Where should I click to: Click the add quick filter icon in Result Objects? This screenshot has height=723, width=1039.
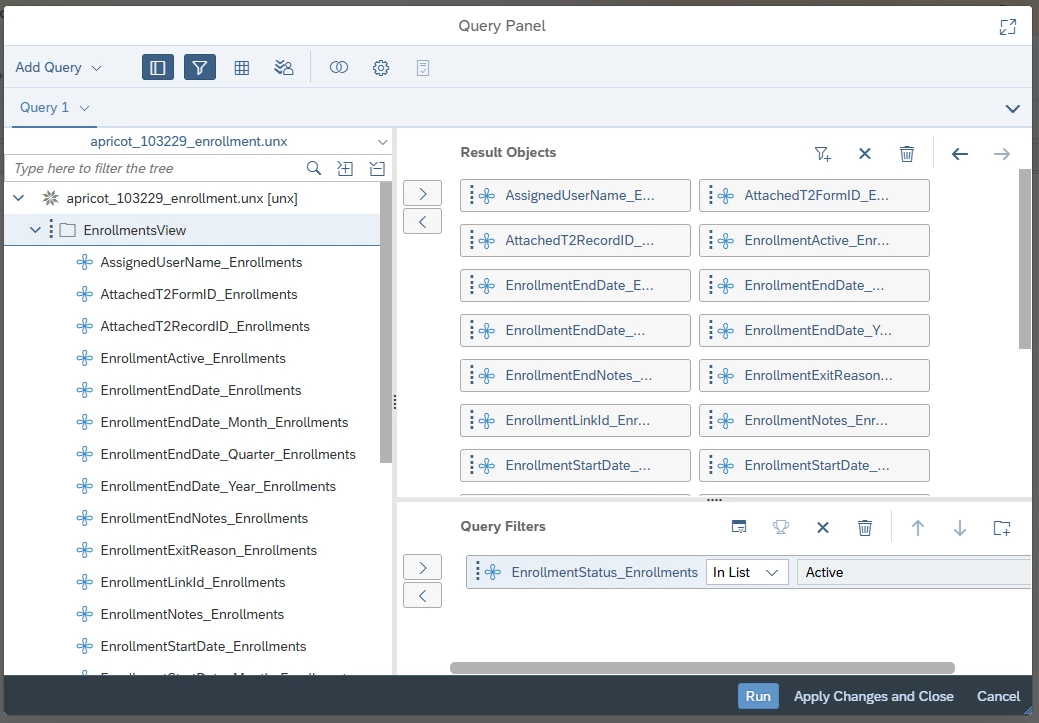[822, 154]
